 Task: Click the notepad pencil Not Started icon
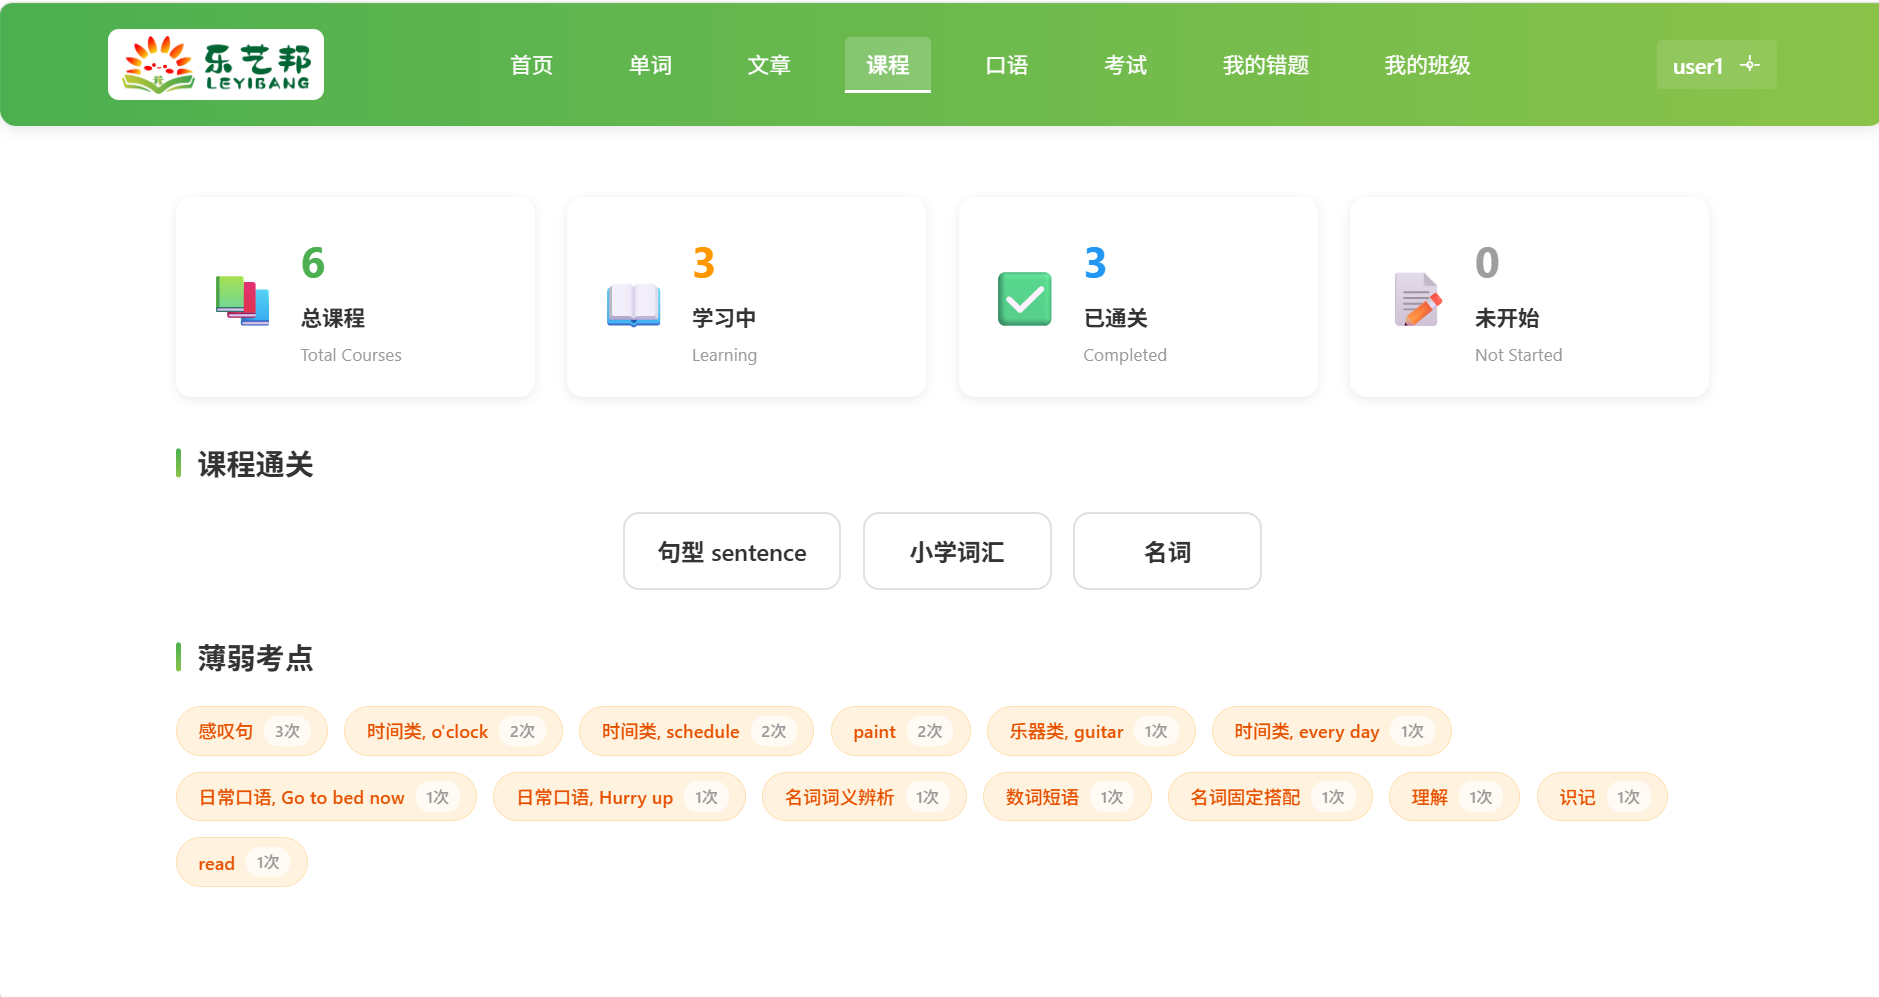[x=1417, y=299]
